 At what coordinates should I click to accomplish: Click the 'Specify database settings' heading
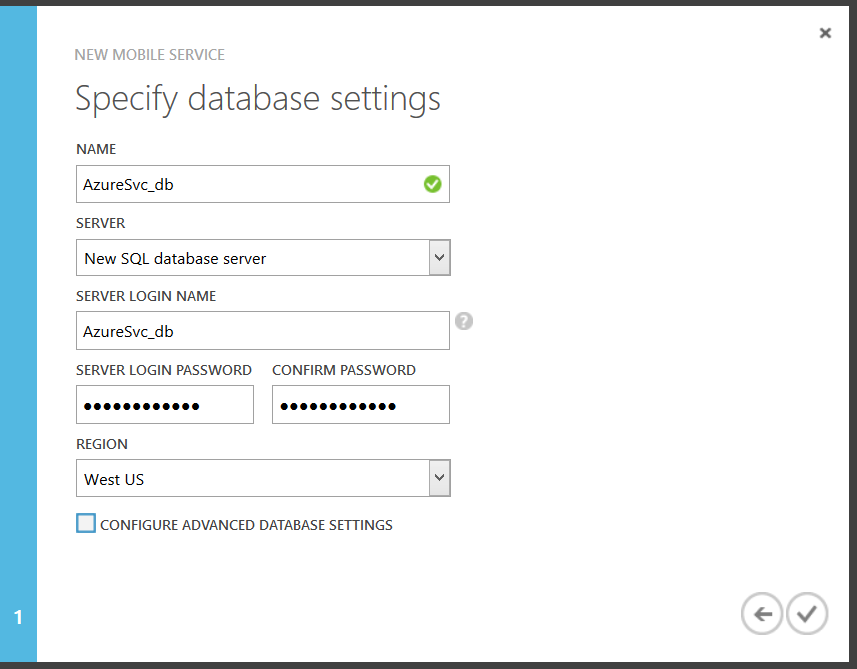[x=257, y=99]
